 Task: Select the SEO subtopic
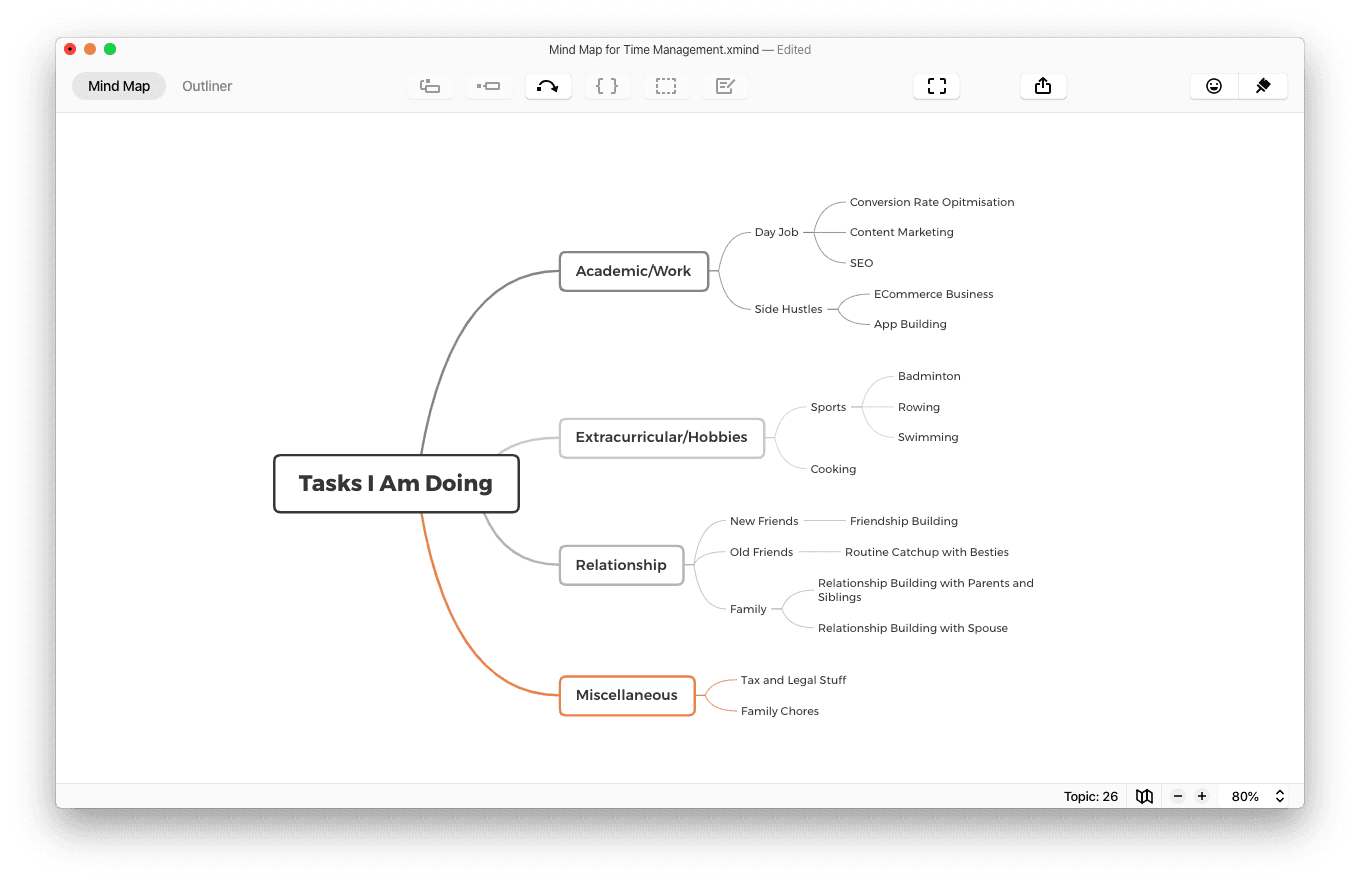click(x=861, y=263)
